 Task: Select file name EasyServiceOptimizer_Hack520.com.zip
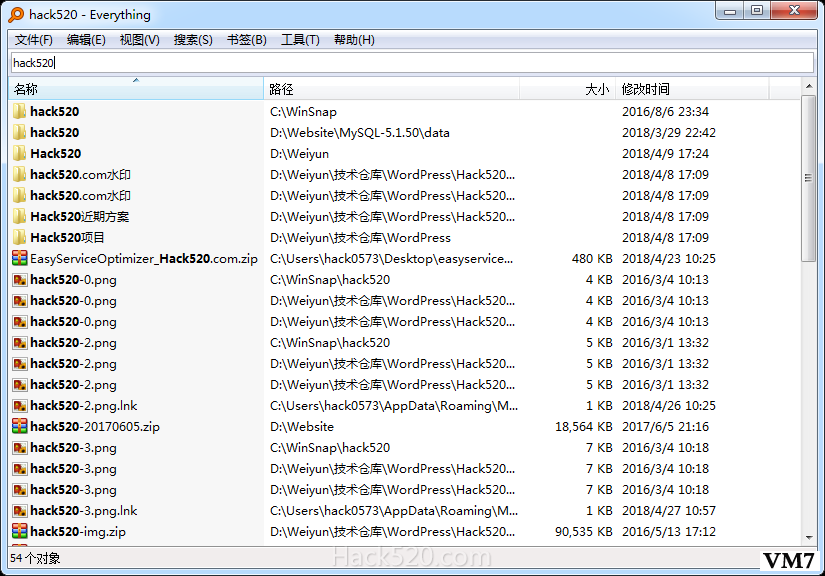tap(144, 259)
